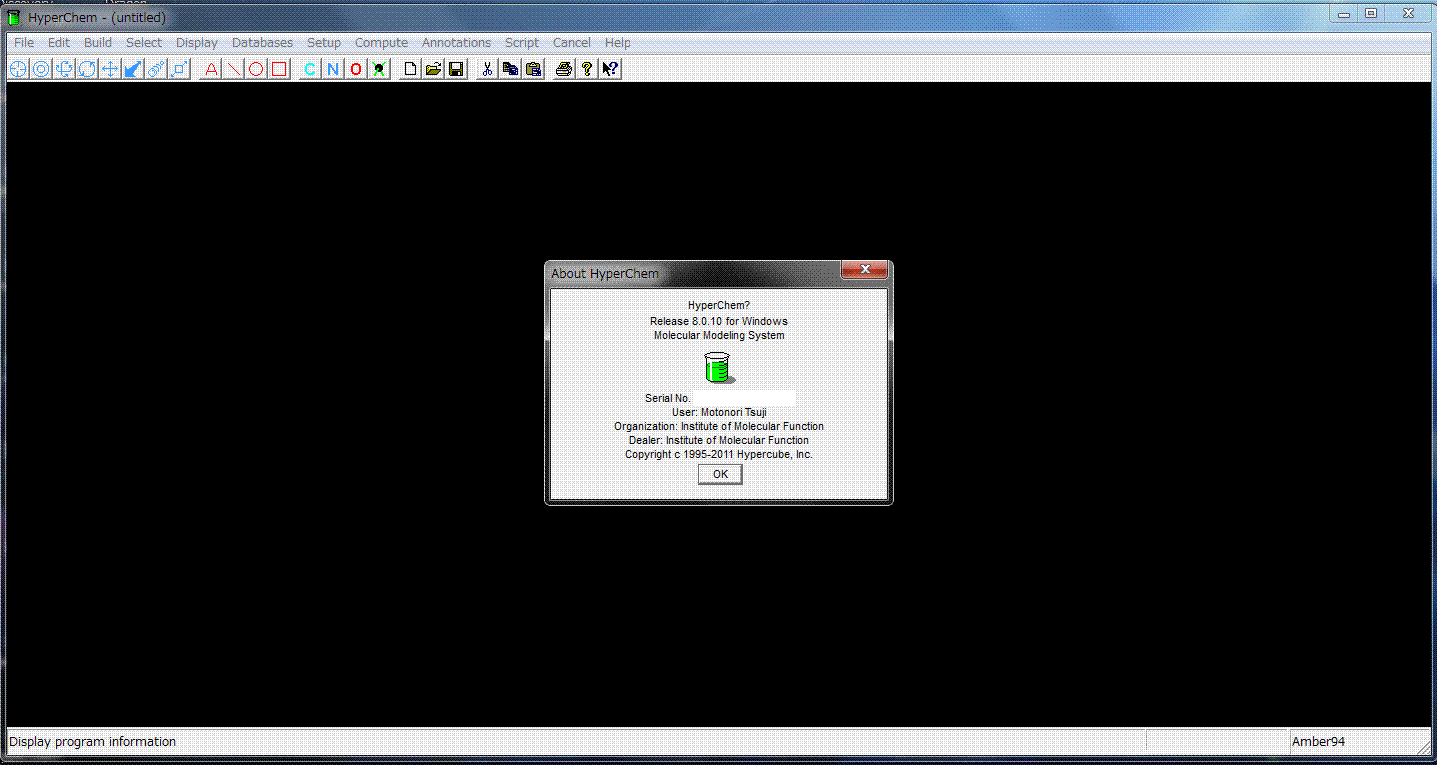Maximize the HyperChem main window
Screen dimensions: 1437x765
point(1371,13)
